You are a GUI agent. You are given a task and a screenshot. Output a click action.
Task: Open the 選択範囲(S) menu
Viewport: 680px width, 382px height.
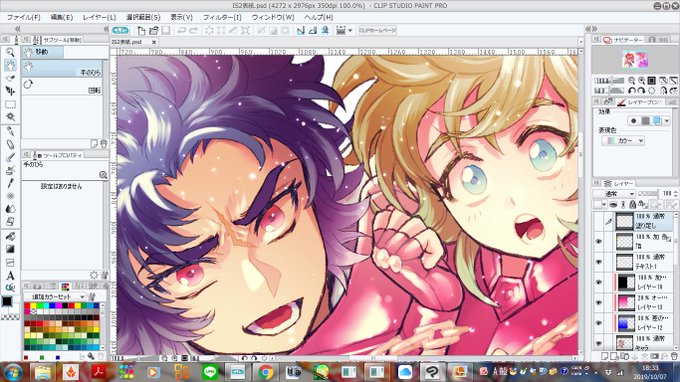[x=143, y=17]
